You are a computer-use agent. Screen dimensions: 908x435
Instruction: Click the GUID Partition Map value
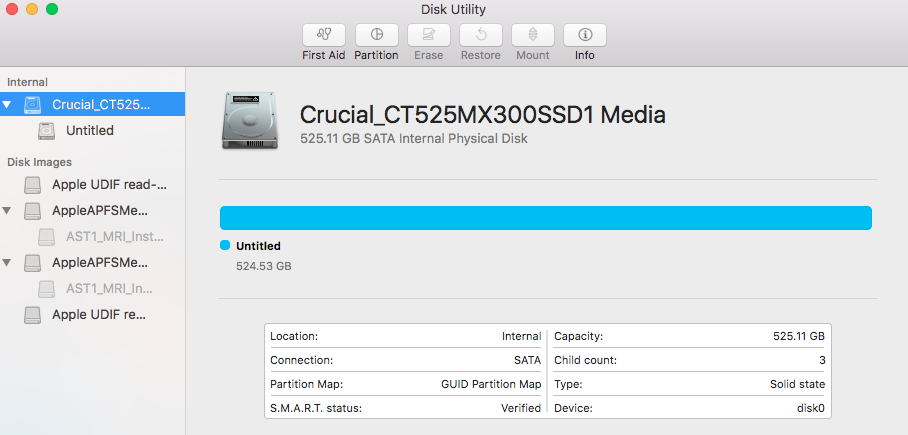pos(491,384)
